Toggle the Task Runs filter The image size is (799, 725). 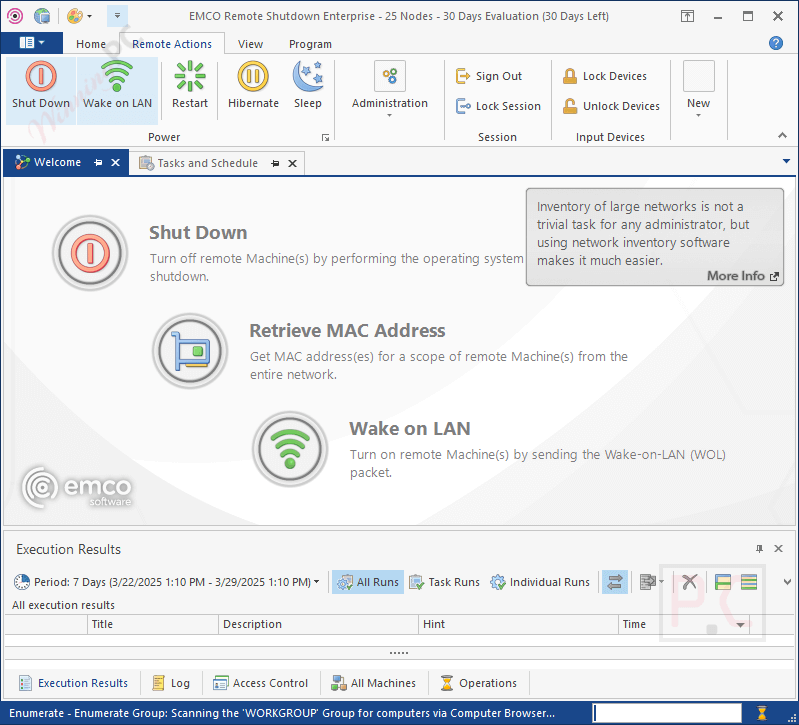[x=444, y=582]
